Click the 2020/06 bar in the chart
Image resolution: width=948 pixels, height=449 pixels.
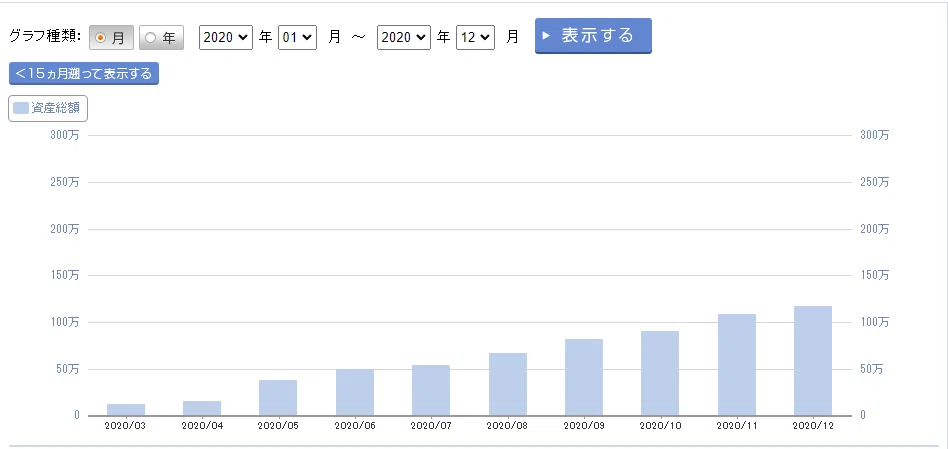[x=355, y=392]
